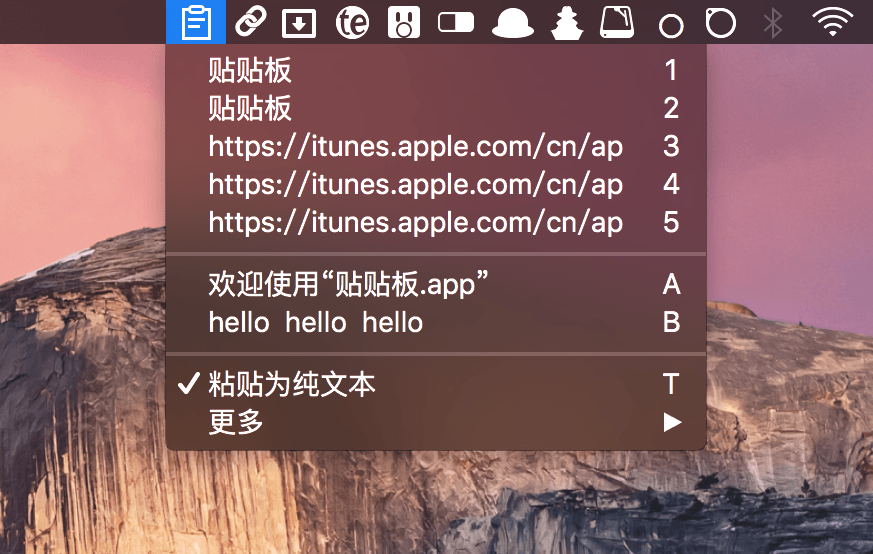Click the clipboard icon in menu bar

tap(196, 21)
